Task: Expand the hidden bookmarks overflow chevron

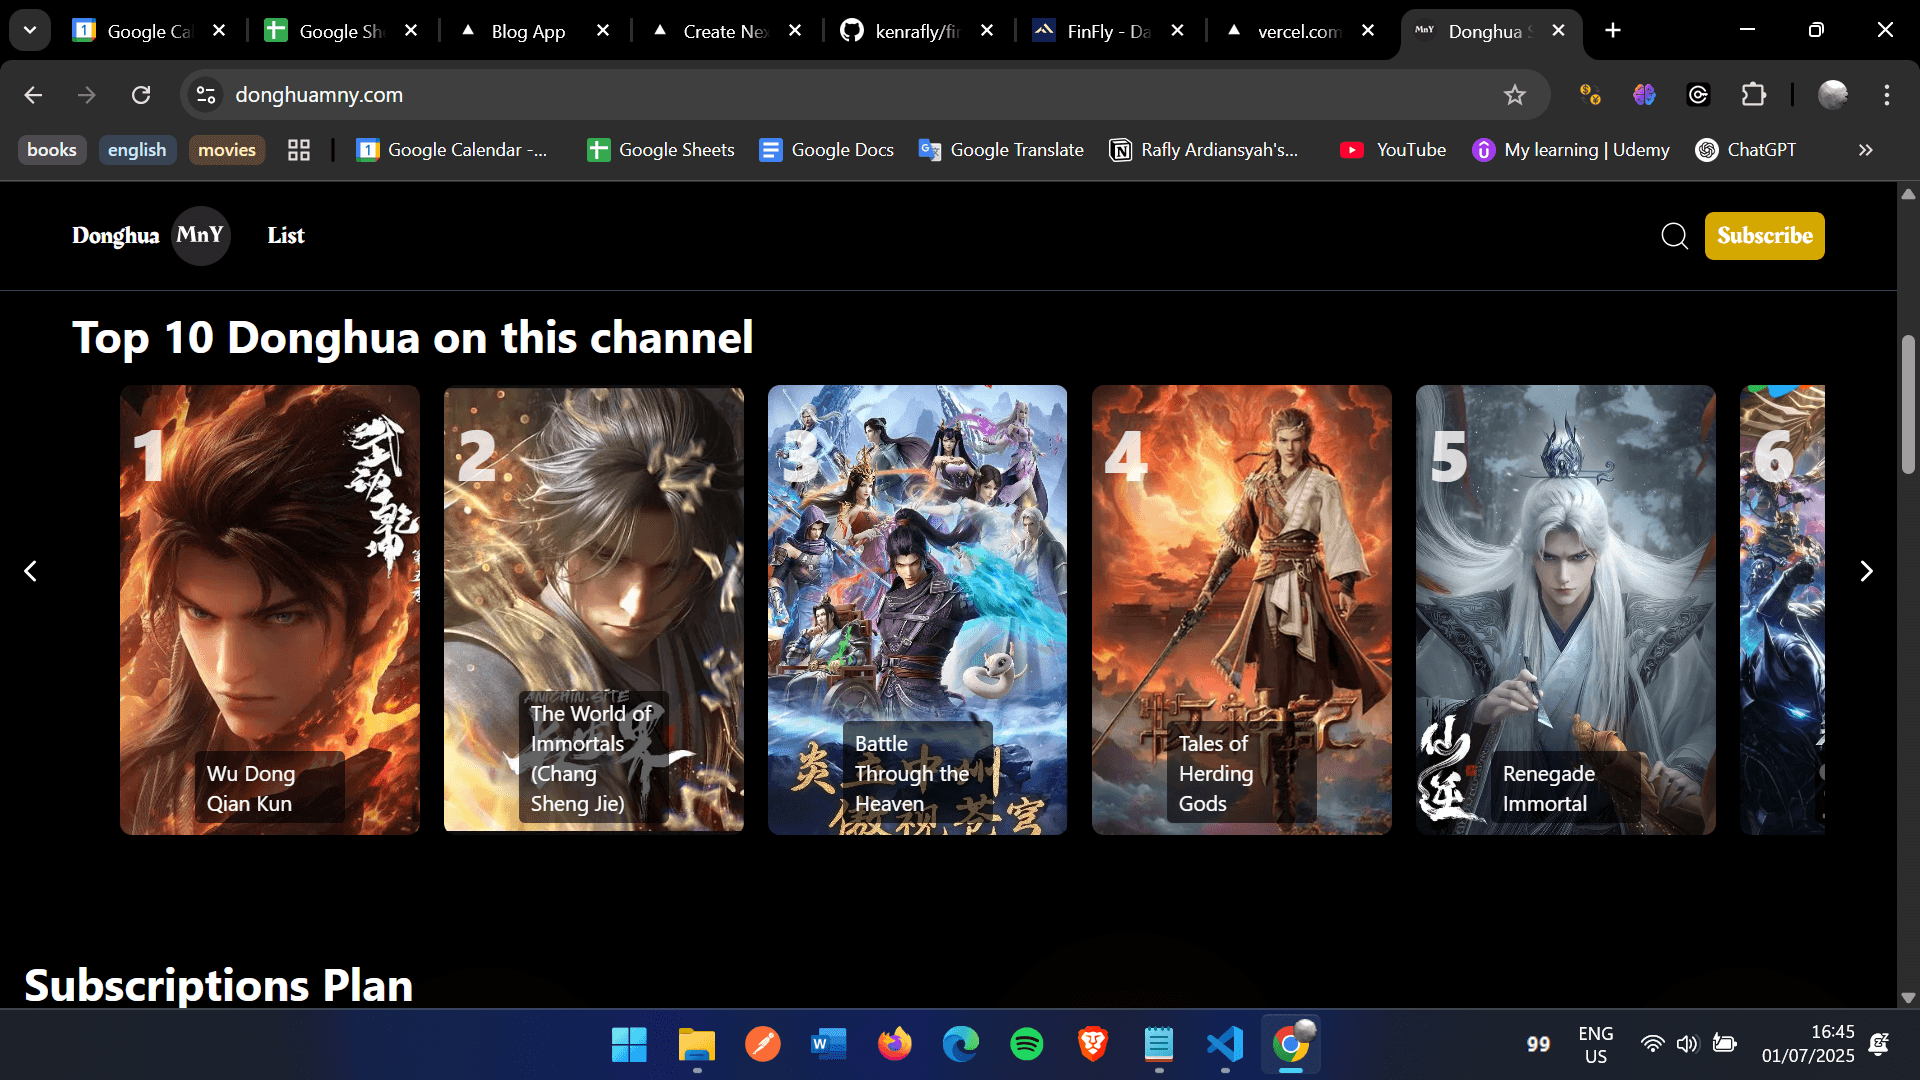Action: (x=1865, y=150)
